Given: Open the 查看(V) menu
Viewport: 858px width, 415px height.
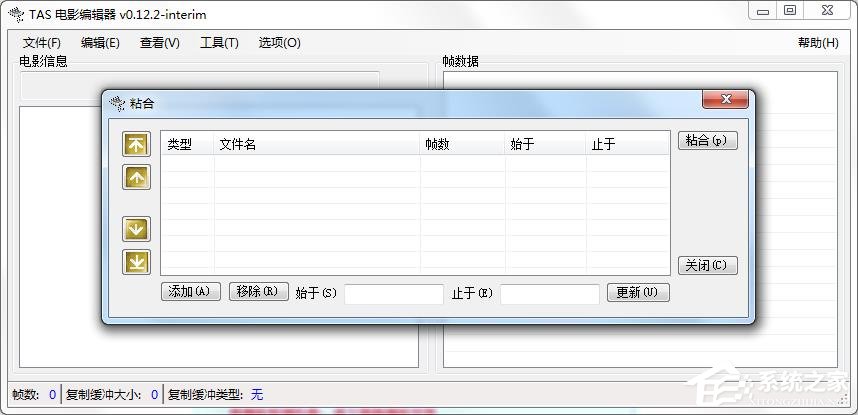Looking at the screenshot, I should [x=159, y=43].
